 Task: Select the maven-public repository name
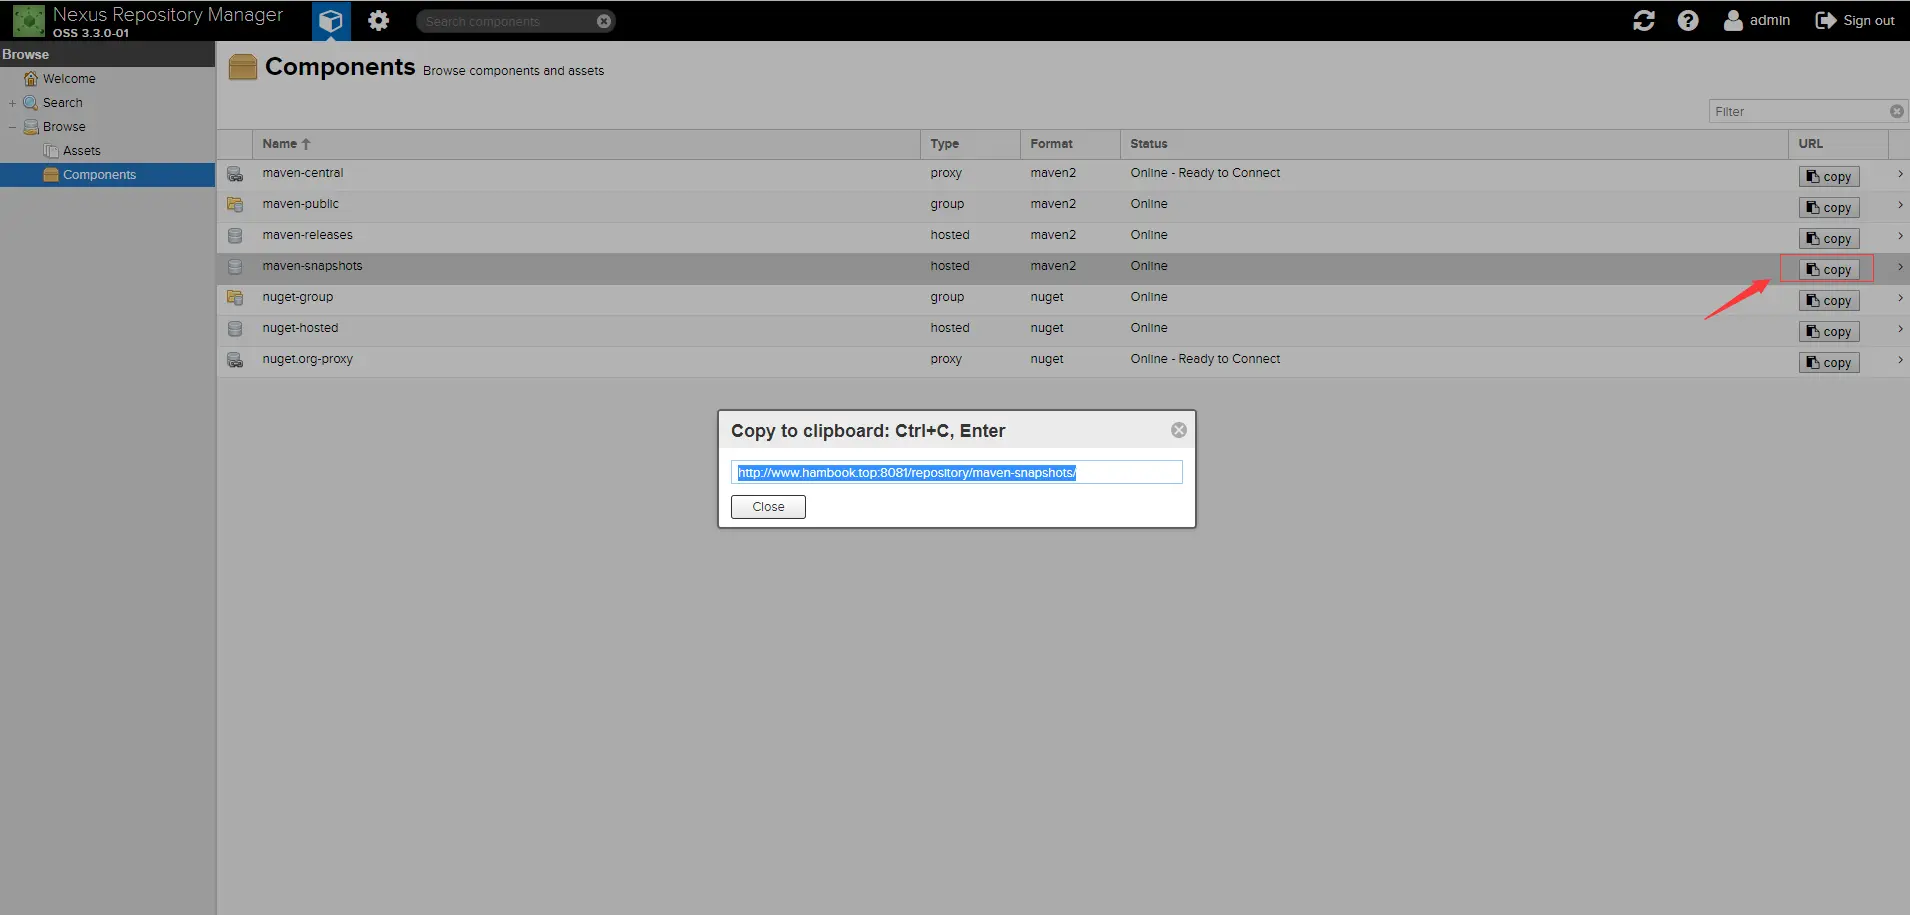point(301,204)
